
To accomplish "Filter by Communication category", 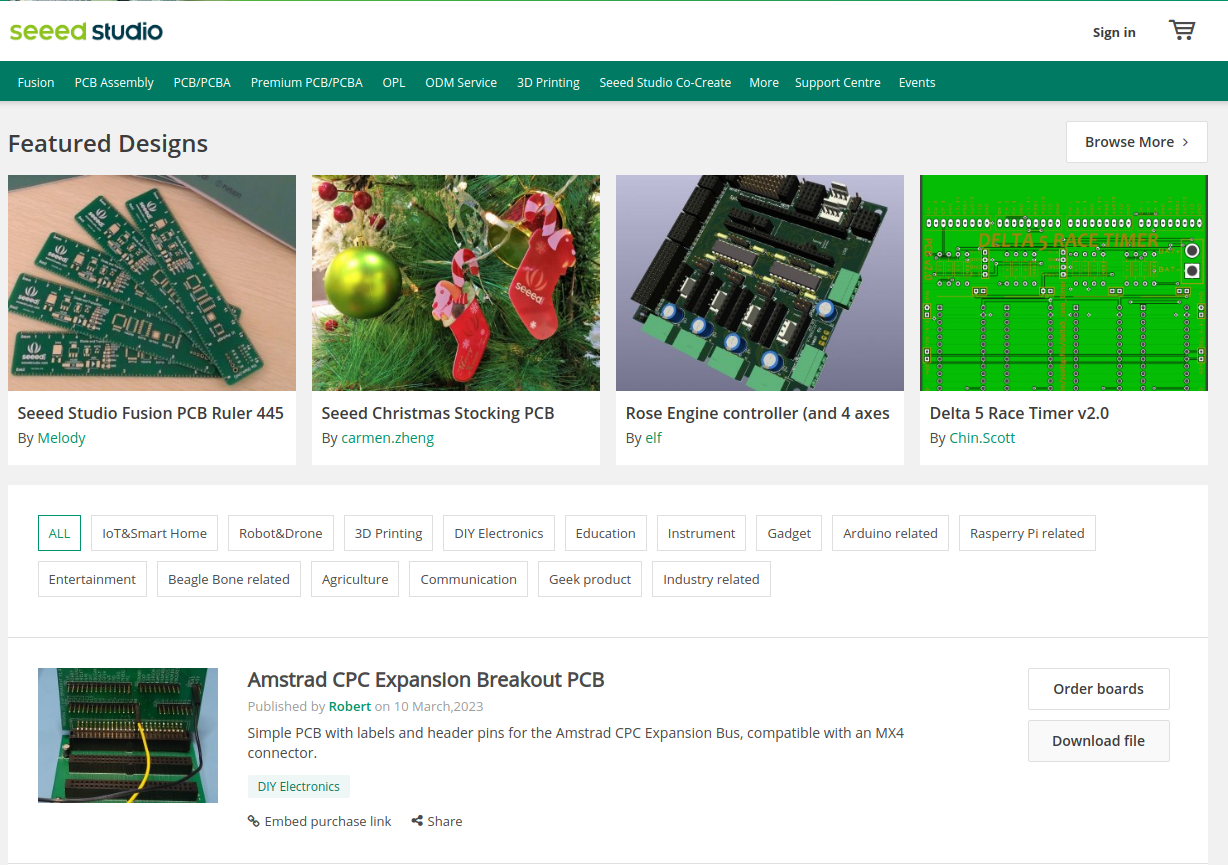I will pos(468,579).
